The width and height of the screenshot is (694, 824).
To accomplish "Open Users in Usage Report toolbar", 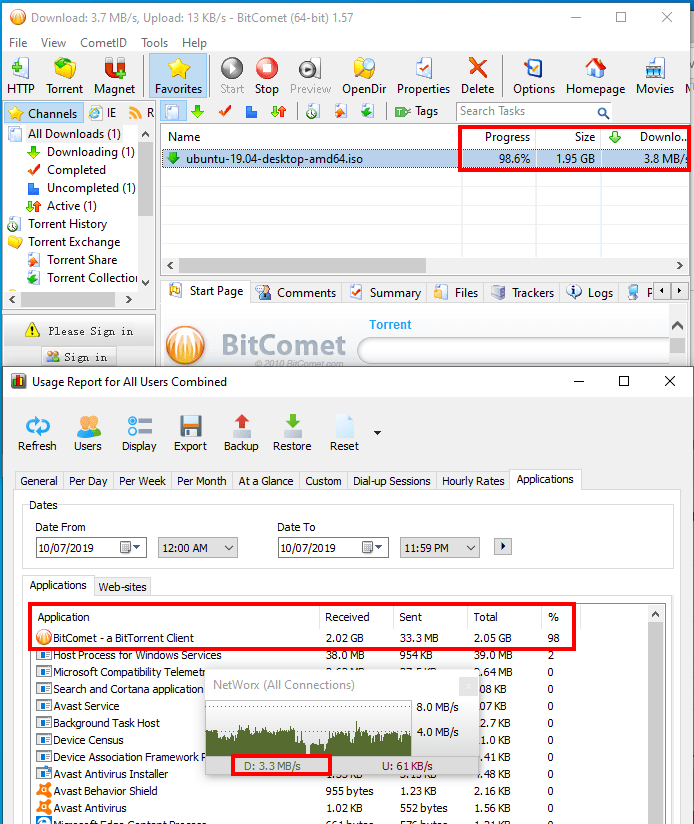I will [x=88, y=433].
